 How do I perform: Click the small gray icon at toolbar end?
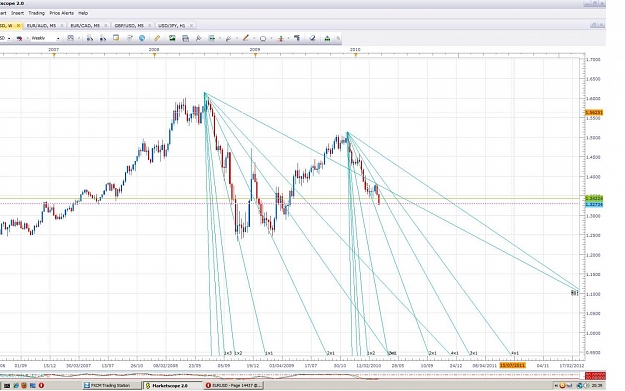[338, 39]
